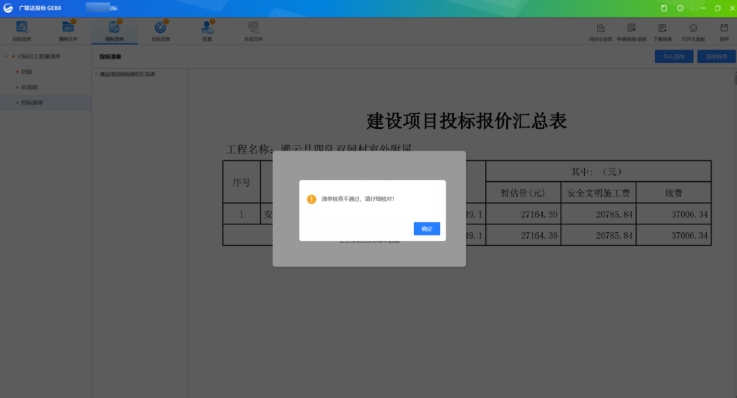
Task: Click the 建设项目投标报价汇总表 title
Action: click(466, 121)
